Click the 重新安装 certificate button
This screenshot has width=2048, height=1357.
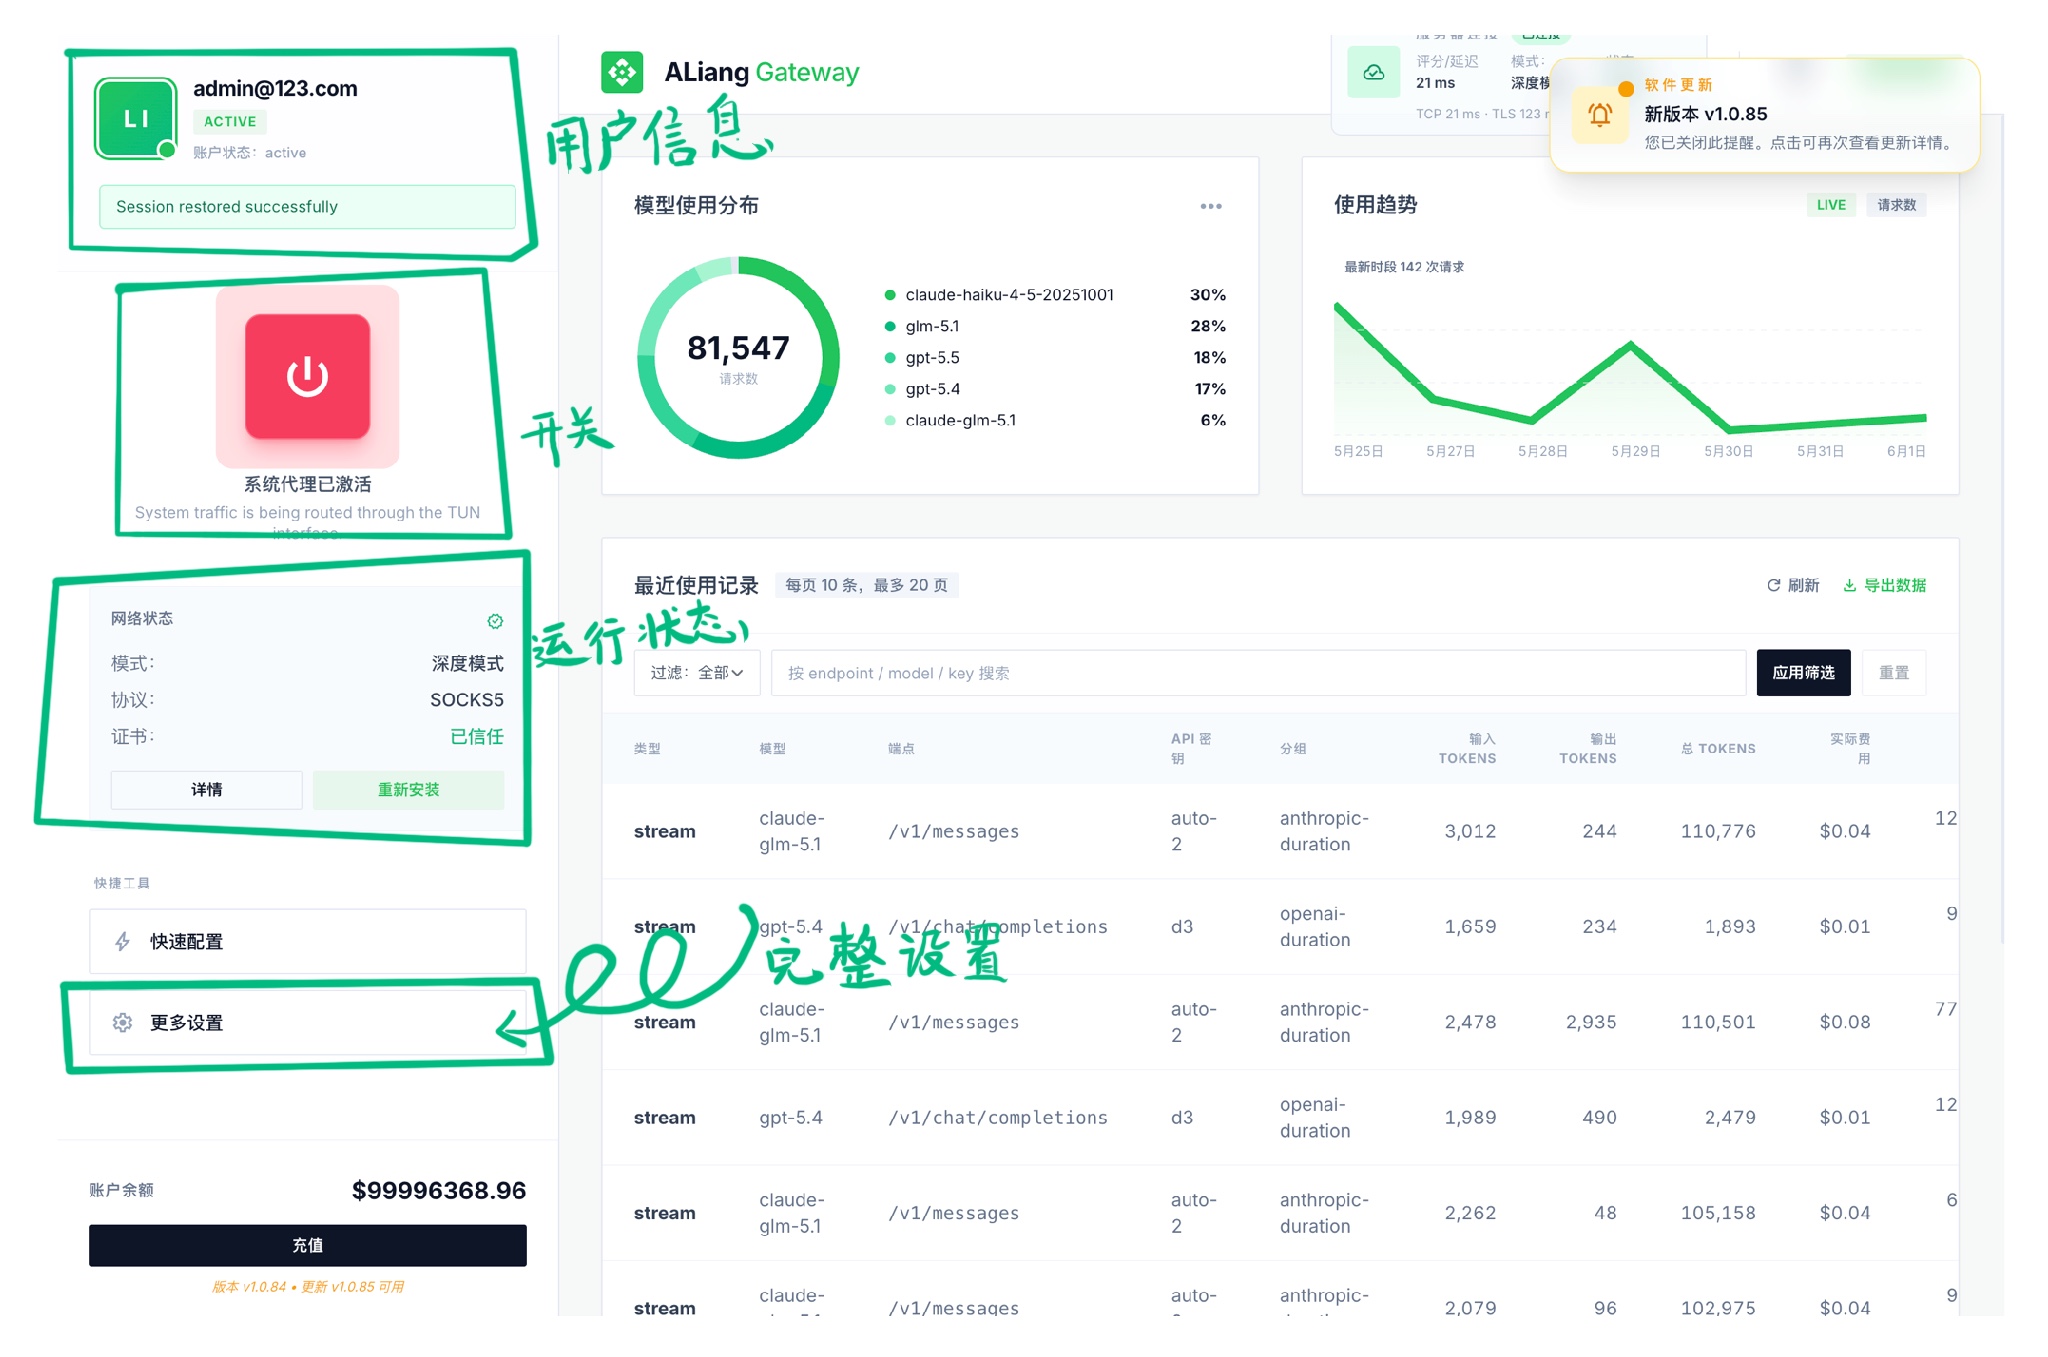[x=408, y=790]
